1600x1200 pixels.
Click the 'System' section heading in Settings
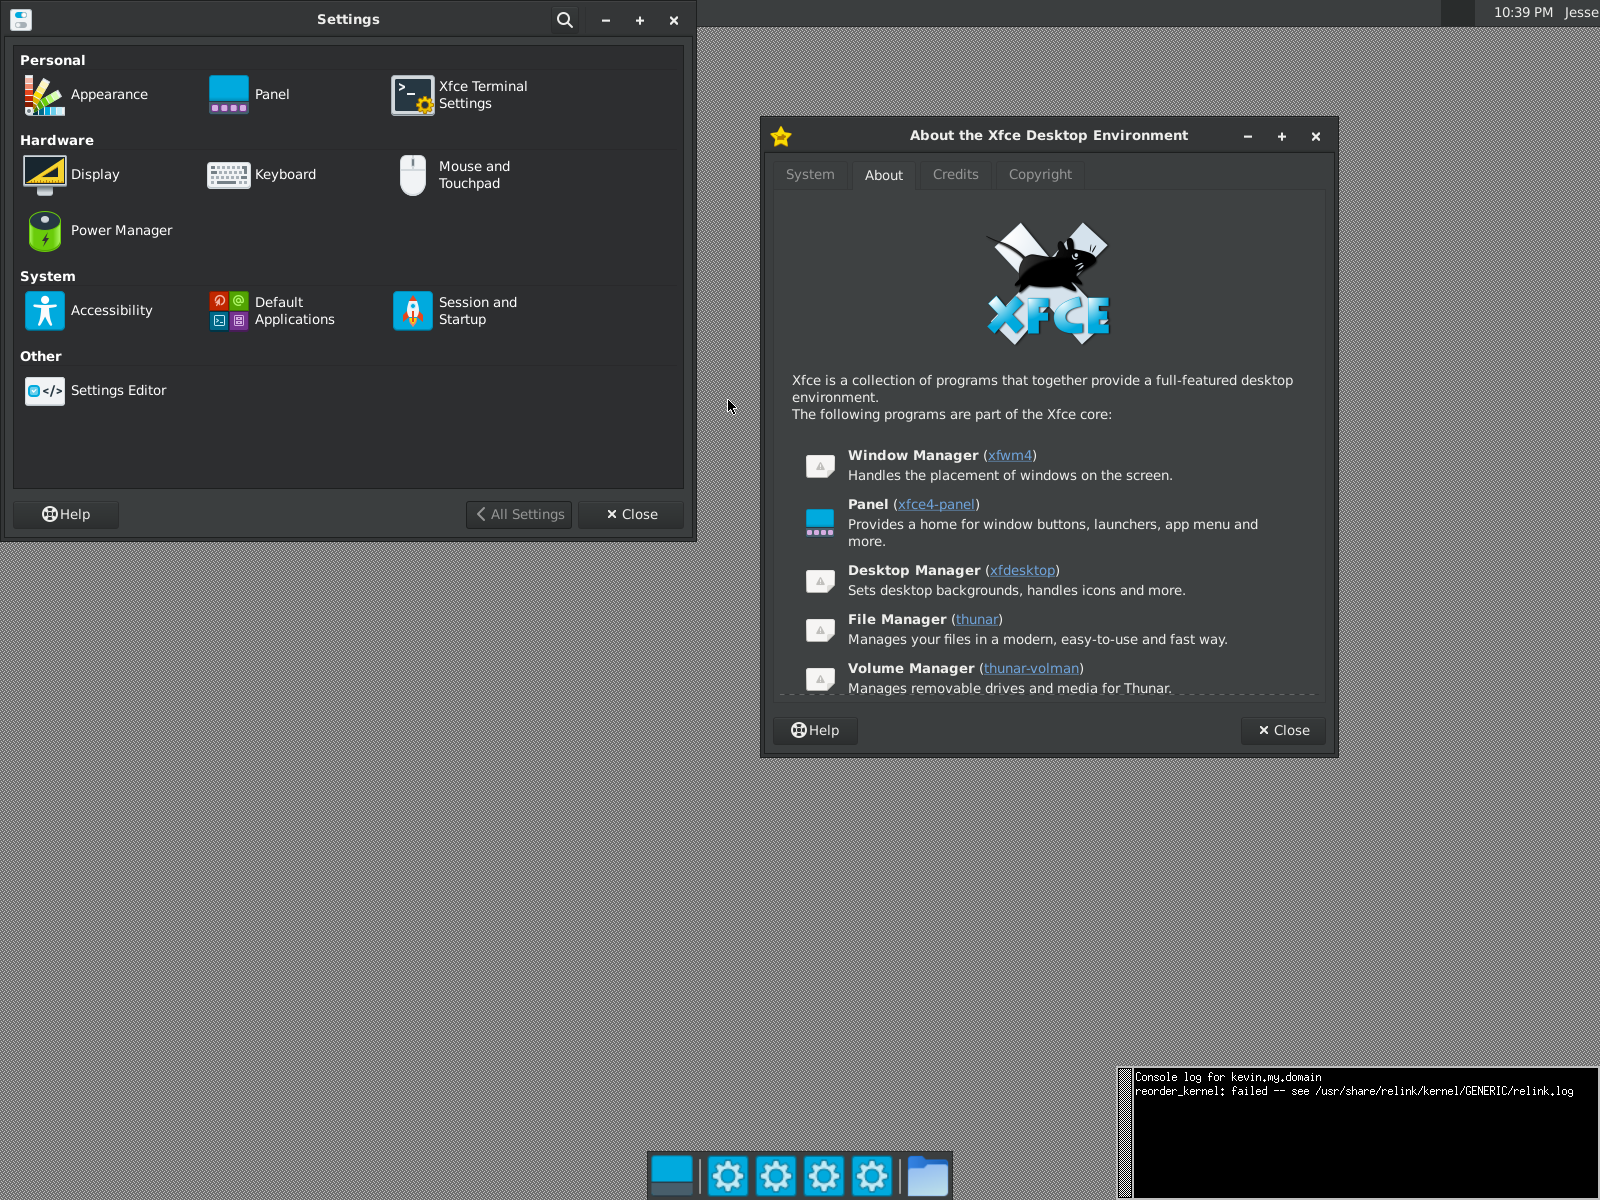[48, 277]
